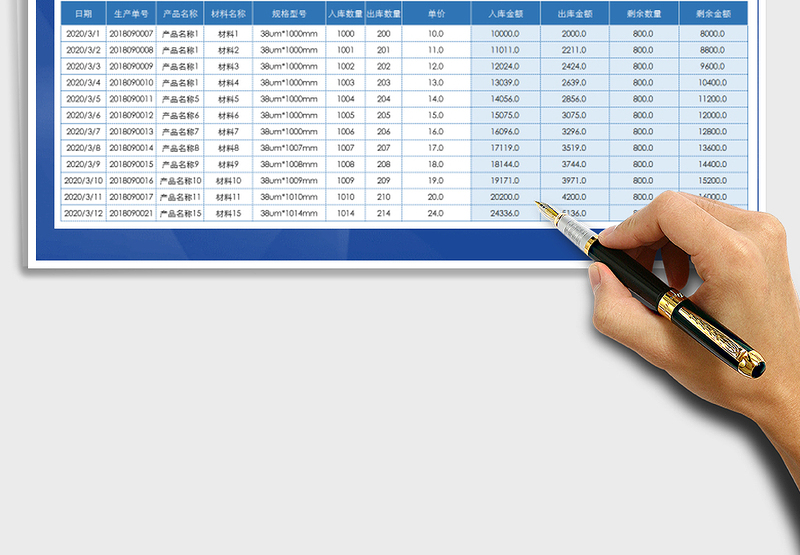Click the 入库金额 column header
The width and height of the screenshot is (800, 555).
tap(505, 14)
